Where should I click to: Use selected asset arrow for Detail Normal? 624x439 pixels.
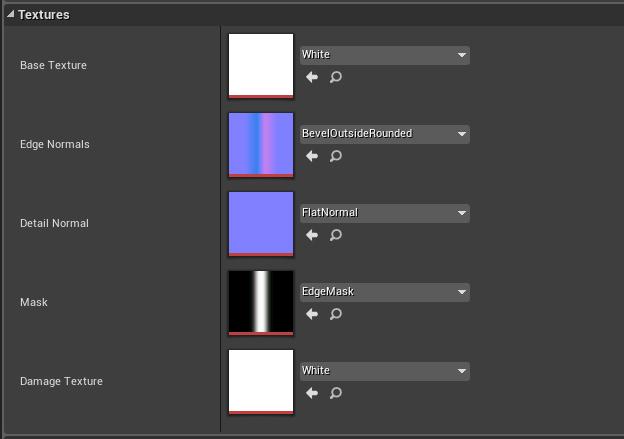[311, 235]
